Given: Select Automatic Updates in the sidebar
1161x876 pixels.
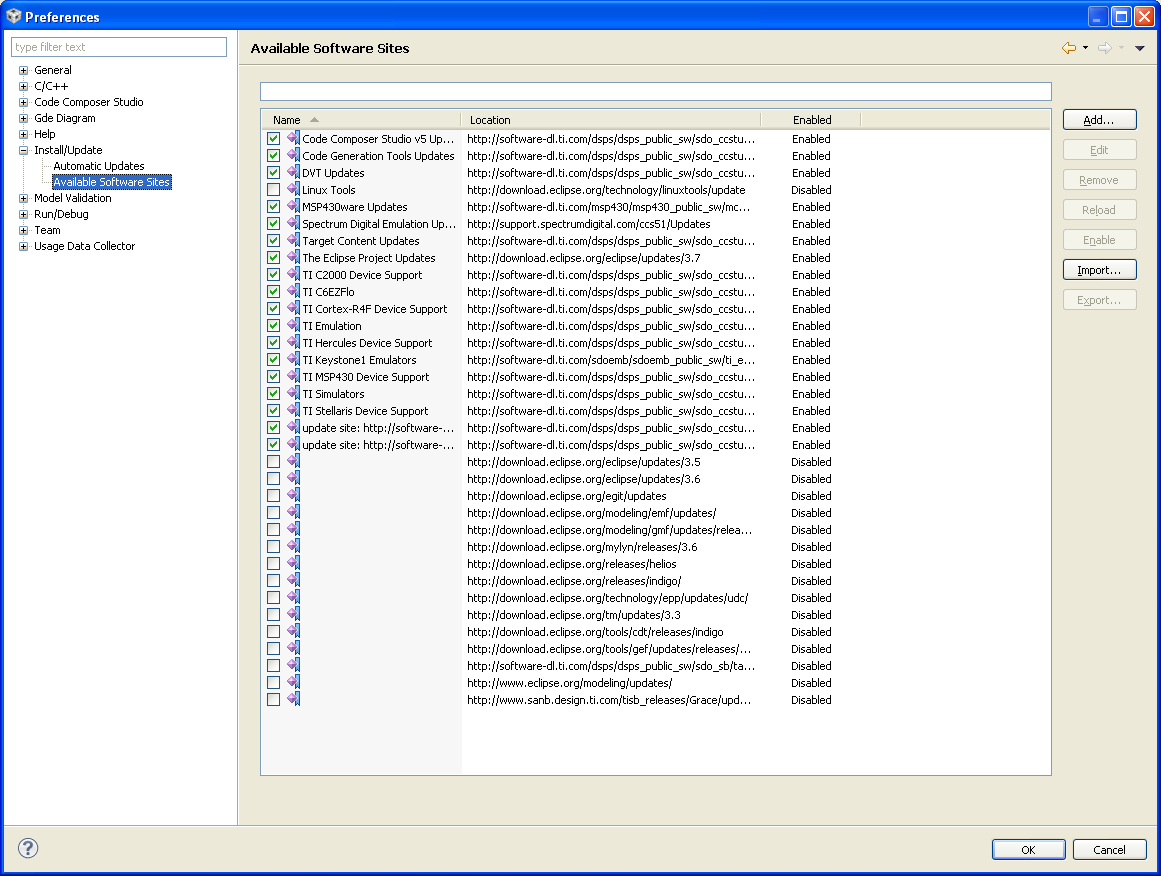Looking at the screenshot, I should pos(98,165).
